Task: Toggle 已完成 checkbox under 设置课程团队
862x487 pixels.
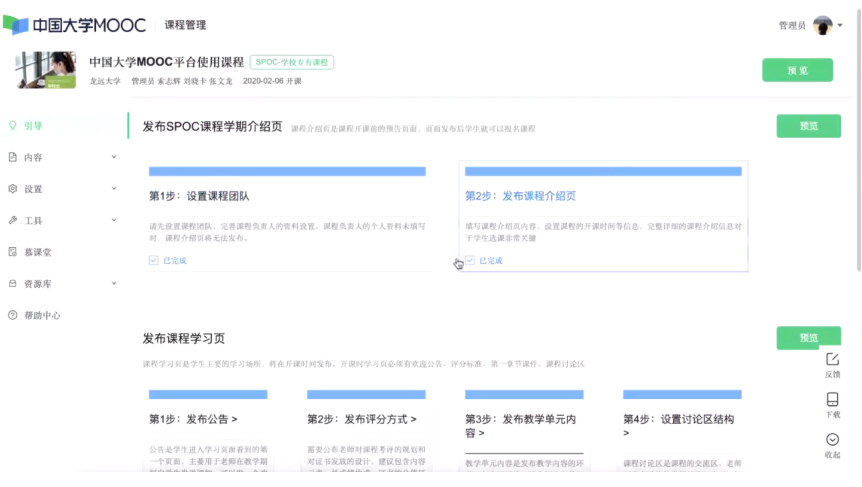Action: point(153,261)
